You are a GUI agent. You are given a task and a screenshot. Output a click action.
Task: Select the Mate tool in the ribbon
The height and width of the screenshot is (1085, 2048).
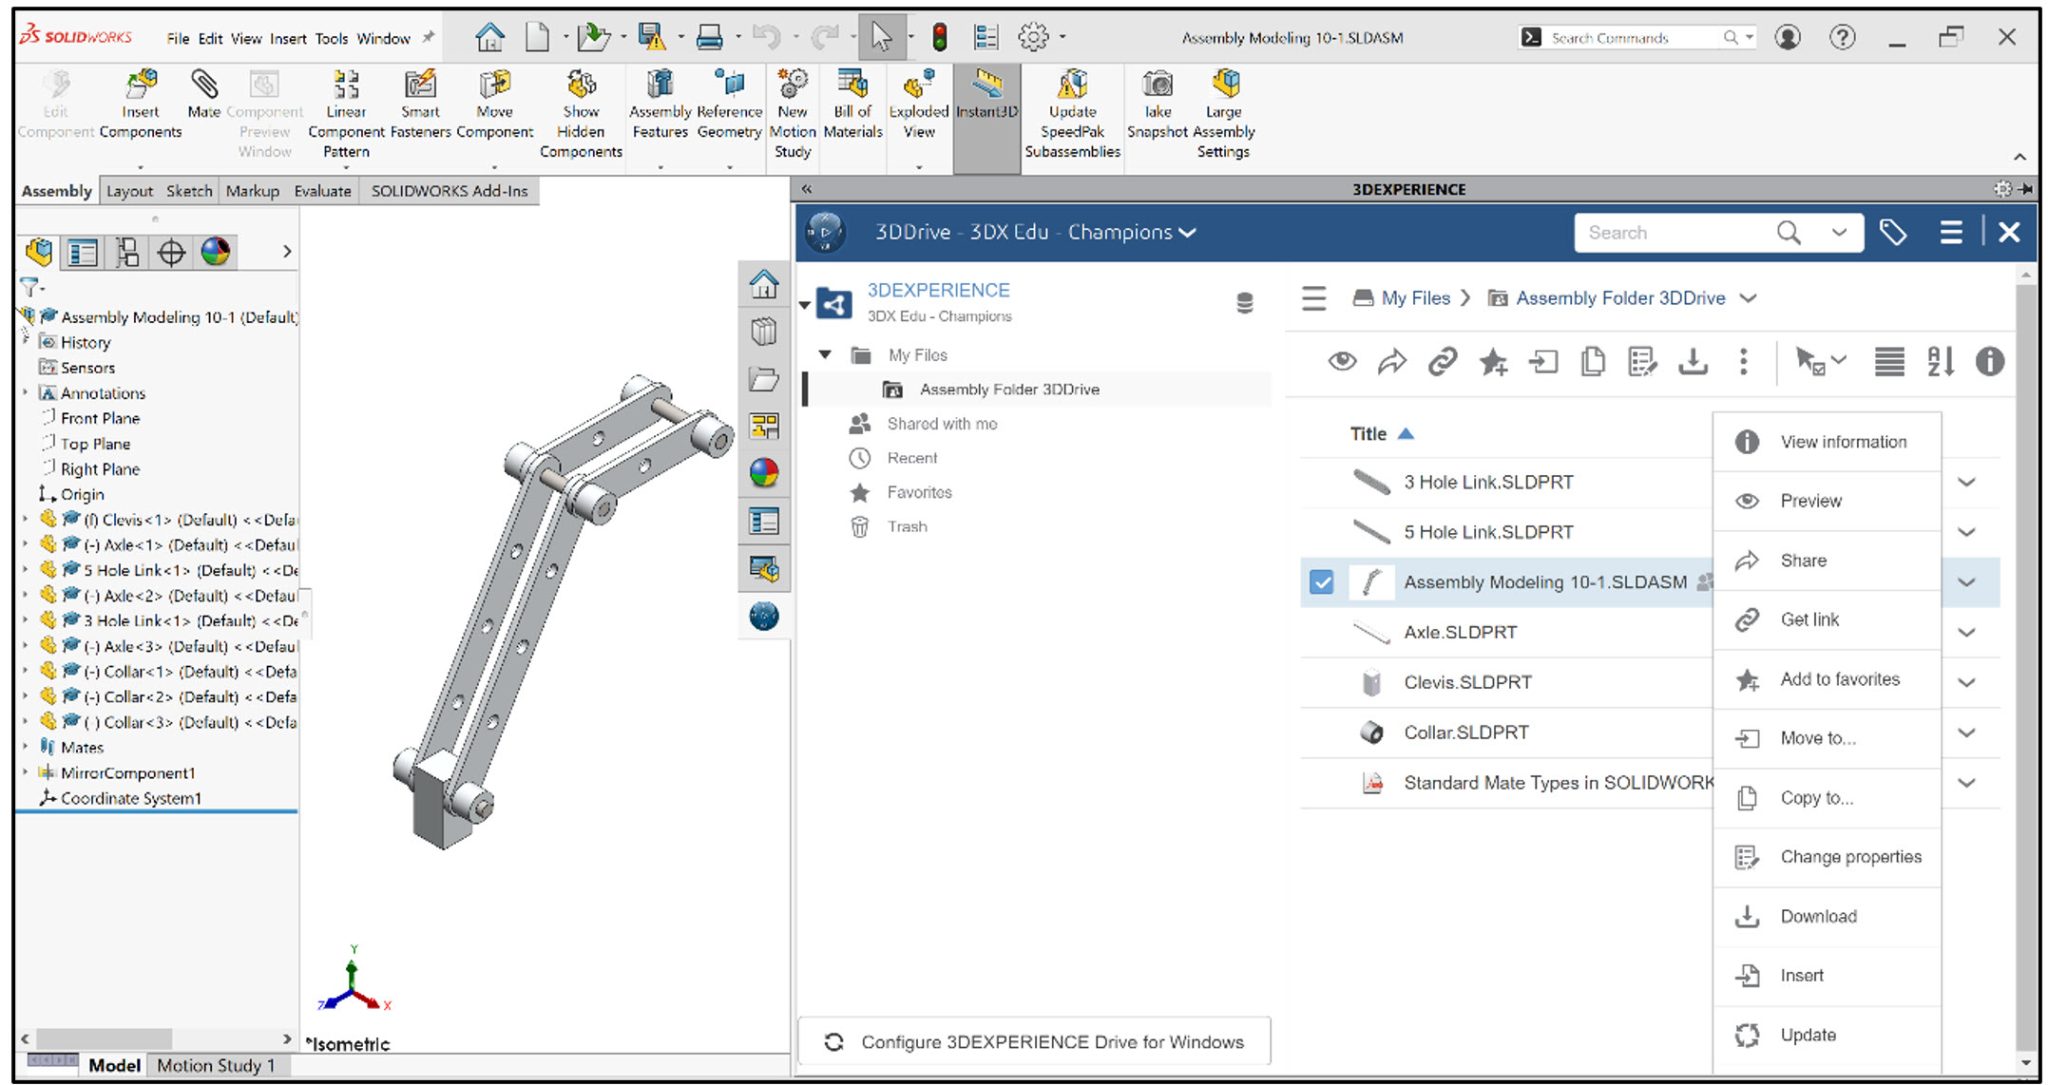(204, 101)
